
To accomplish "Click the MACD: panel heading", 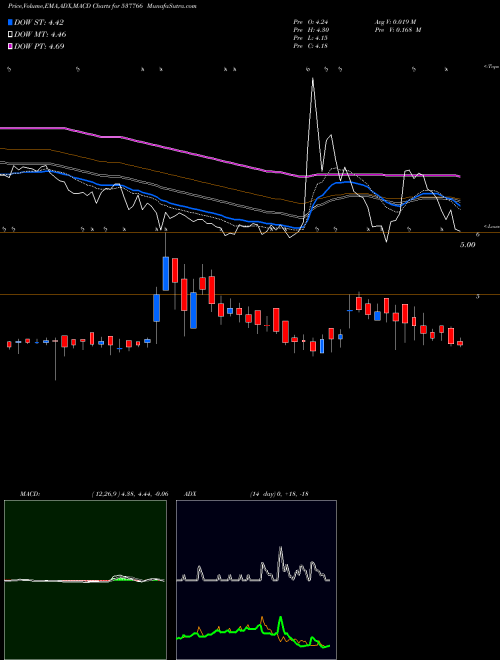I will [30, 494].
